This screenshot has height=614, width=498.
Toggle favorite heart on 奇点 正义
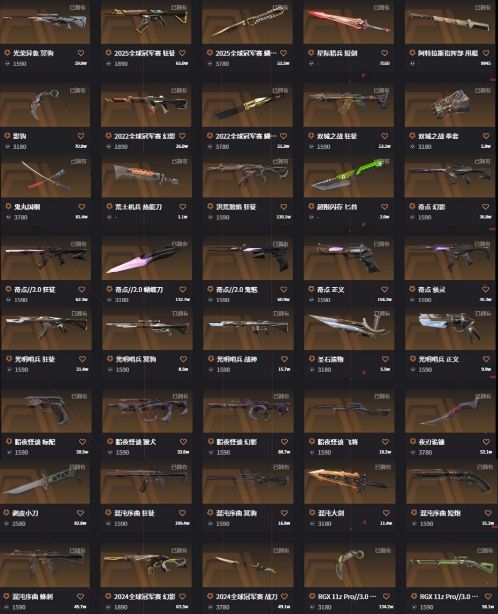(x=384, y=289)
